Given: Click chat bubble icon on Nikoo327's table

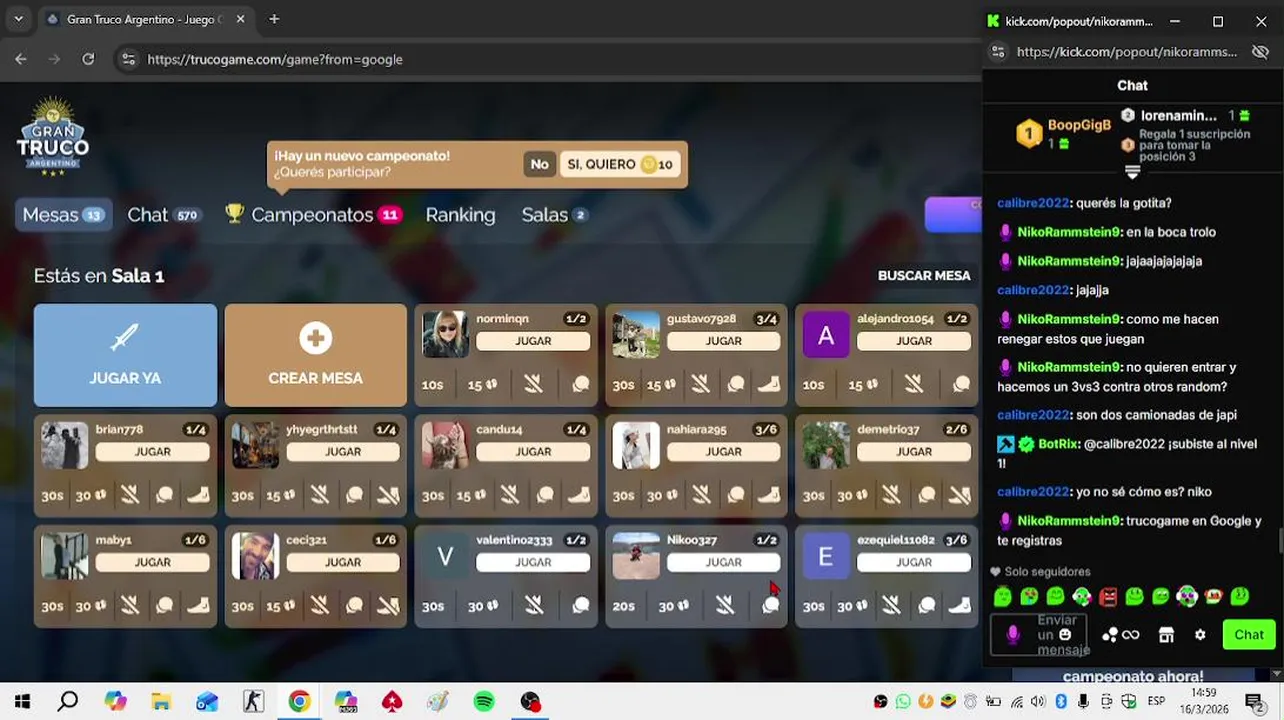Looking at the screenshot, I should [771, 605].
